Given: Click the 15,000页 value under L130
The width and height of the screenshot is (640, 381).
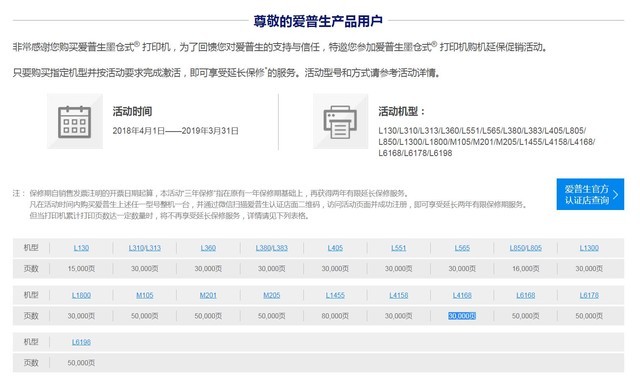Looking at the screenshot, I should [81, 269].
